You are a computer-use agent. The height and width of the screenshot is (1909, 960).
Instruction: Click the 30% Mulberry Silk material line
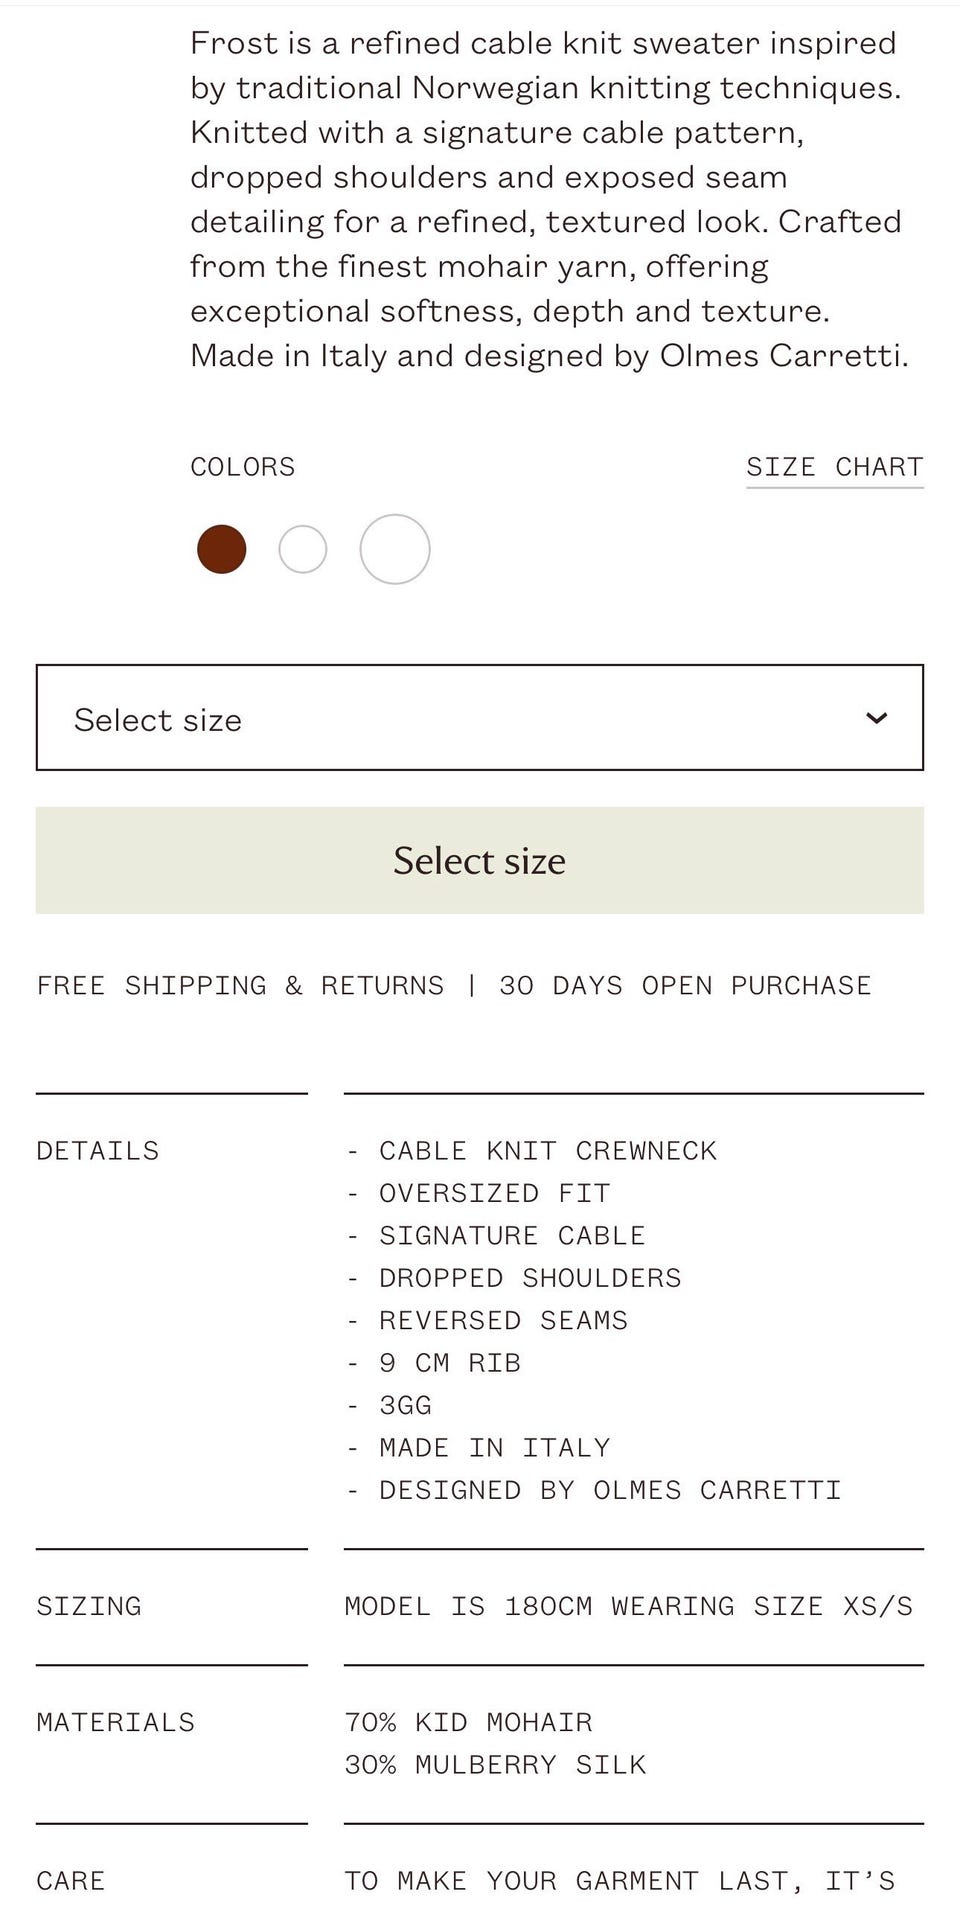(496, 1765)
